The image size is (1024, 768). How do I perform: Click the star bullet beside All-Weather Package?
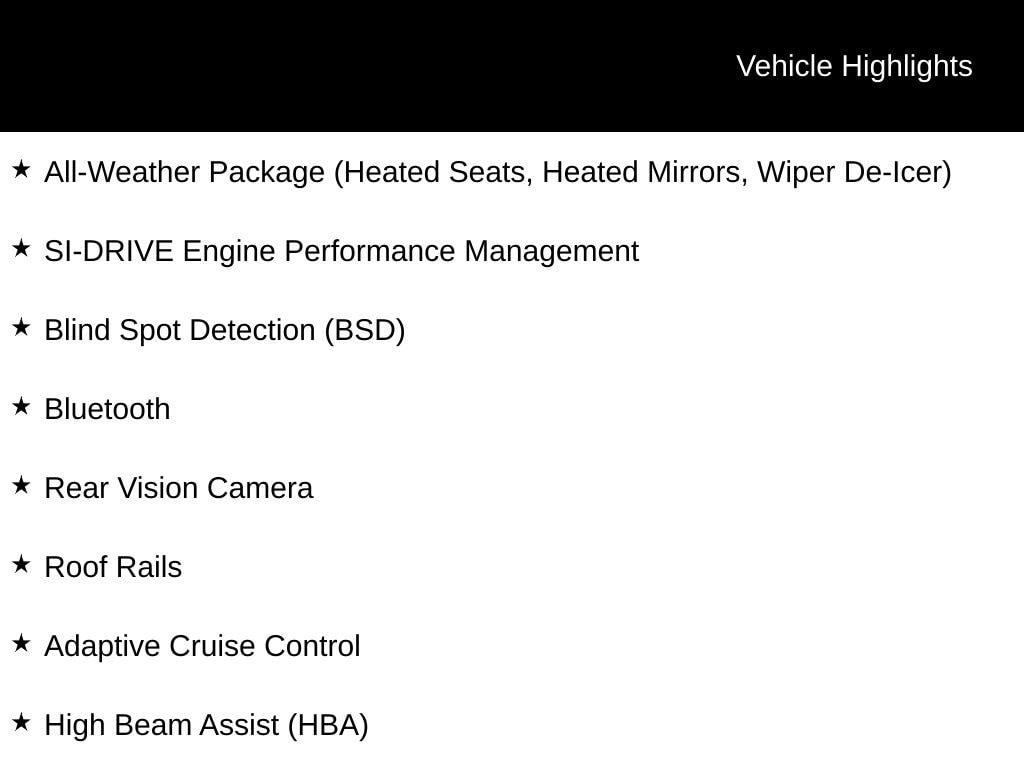pyautogui.click(x=21, y=169)
